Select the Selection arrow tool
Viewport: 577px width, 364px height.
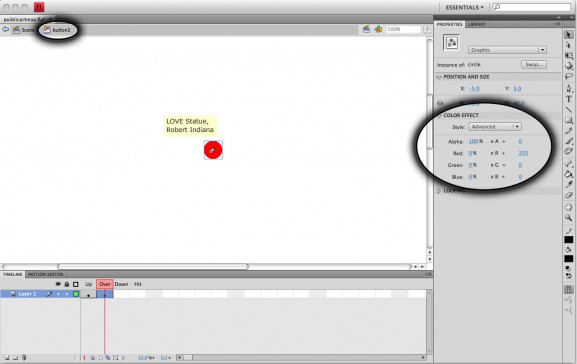pos(569,35)
